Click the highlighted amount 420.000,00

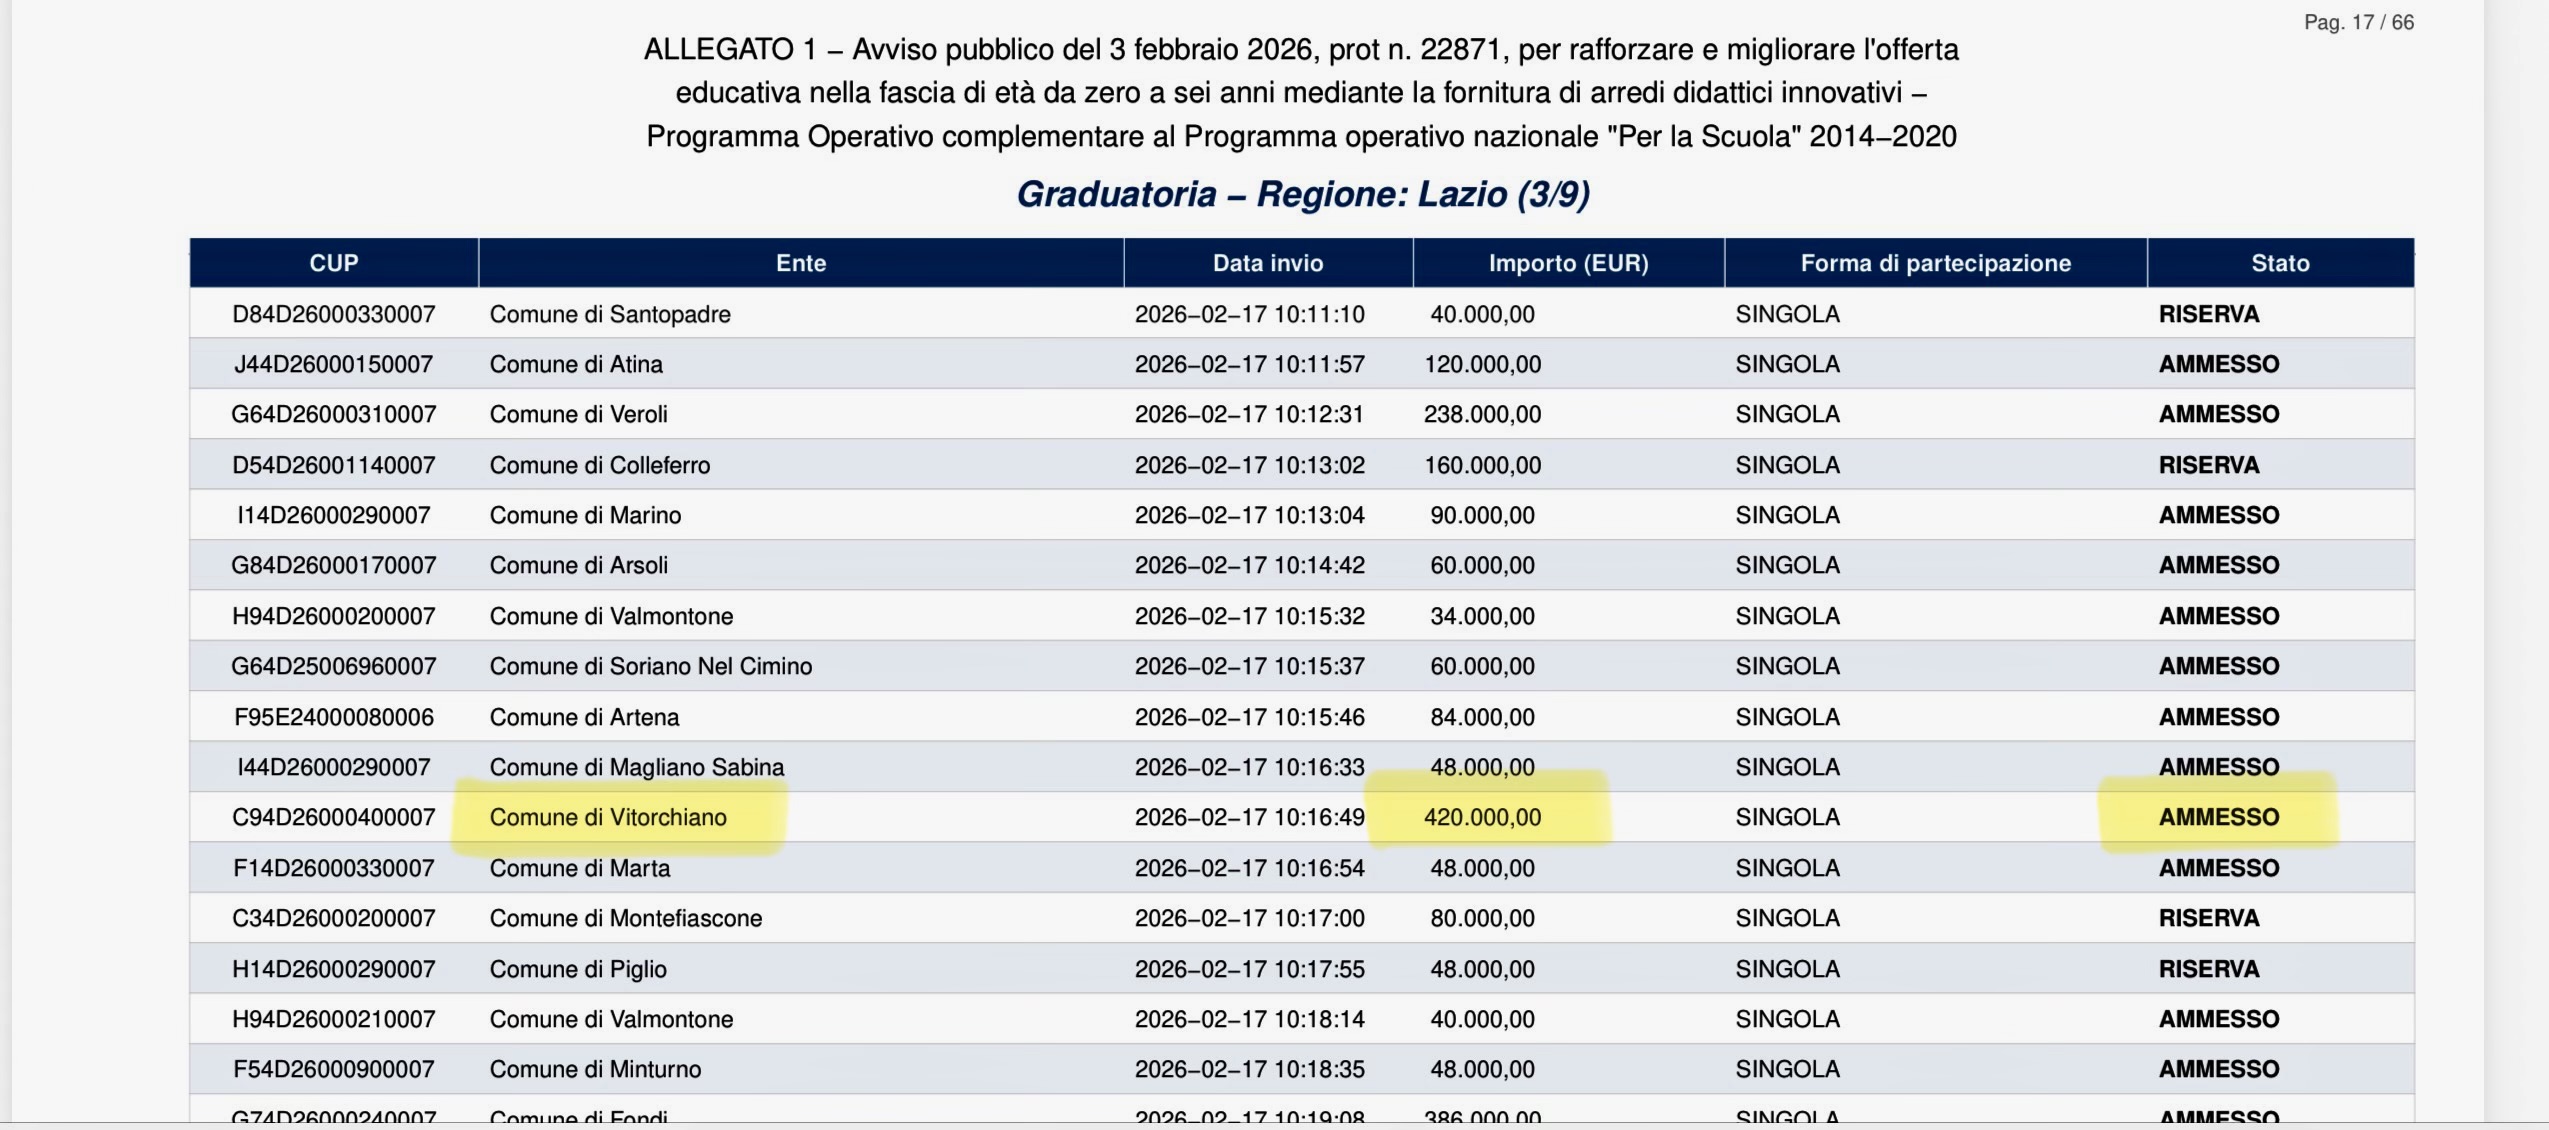pyautogui.click(x=1482, y=817)
